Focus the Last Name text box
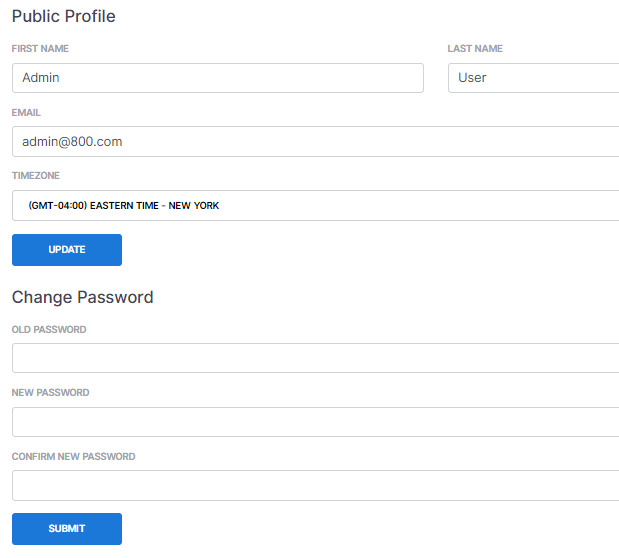This screenshot has height=558, width=619. pos(533,78)
